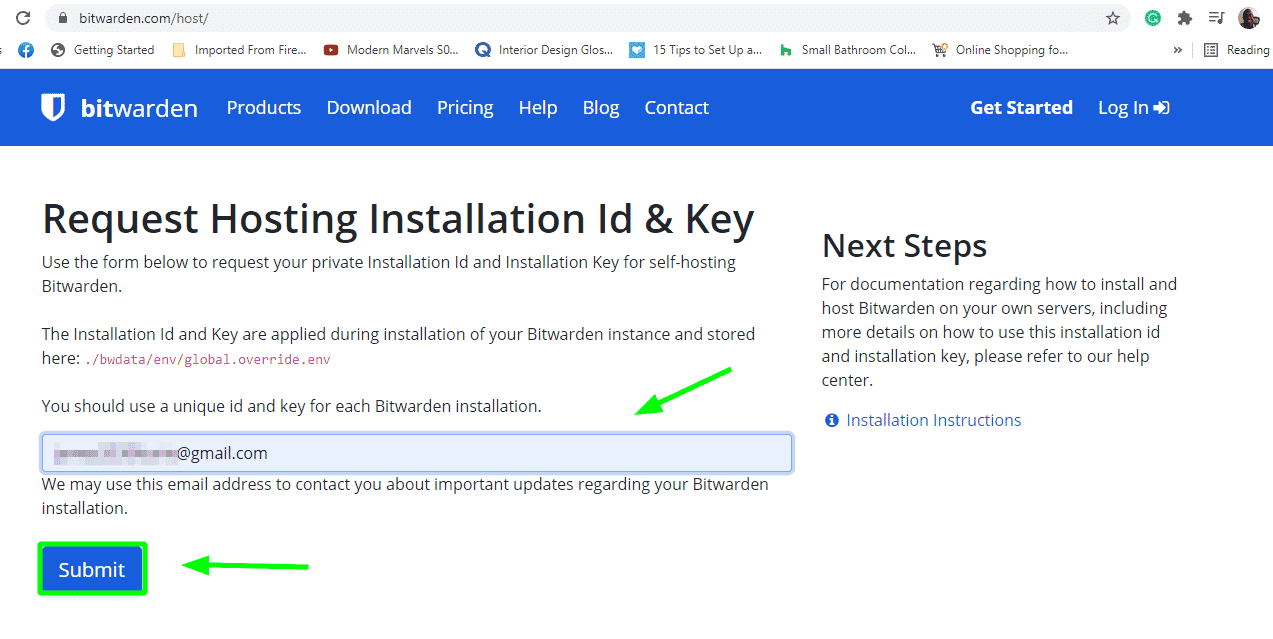
Task: Go to the Download page
Action: click(369, 108)
